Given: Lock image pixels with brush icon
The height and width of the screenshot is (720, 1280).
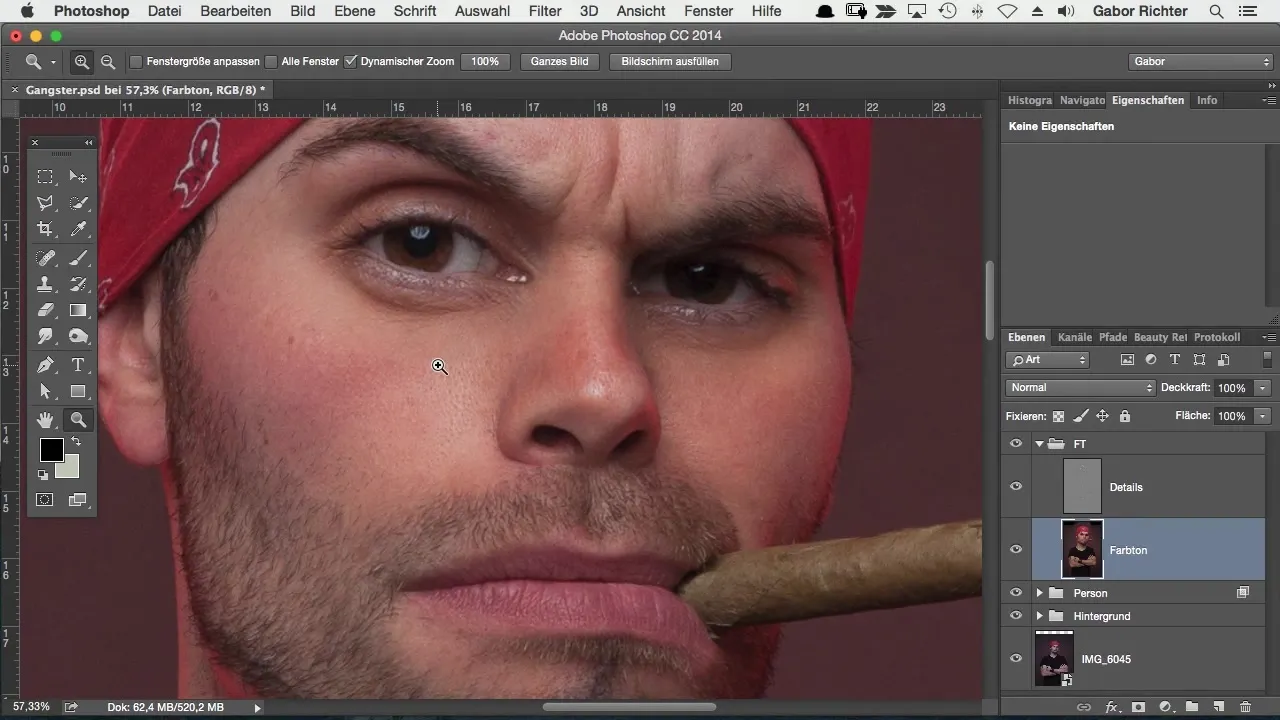Looking at the screenshot, I should [x=1080, y=416].
